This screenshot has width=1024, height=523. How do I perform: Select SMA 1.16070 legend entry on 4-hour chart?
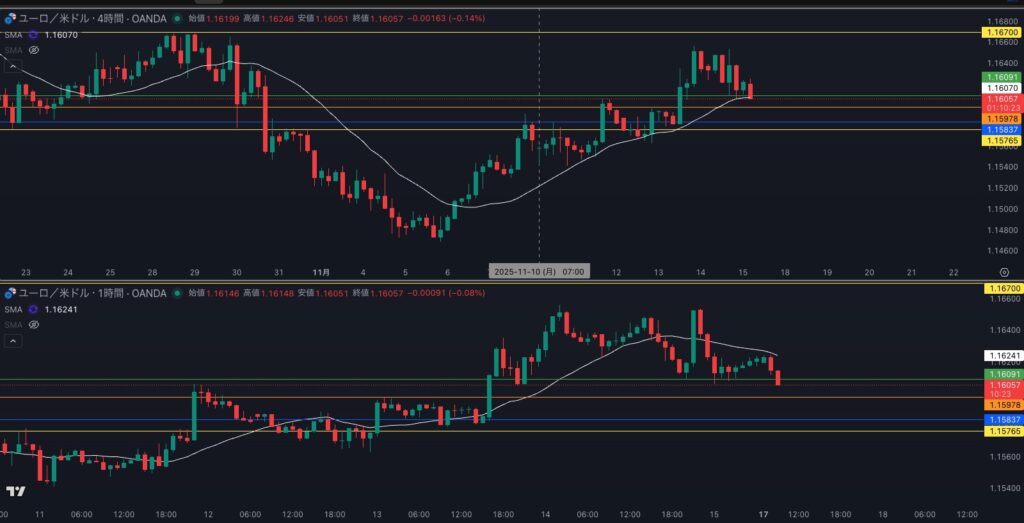click(x=60, y=34)
